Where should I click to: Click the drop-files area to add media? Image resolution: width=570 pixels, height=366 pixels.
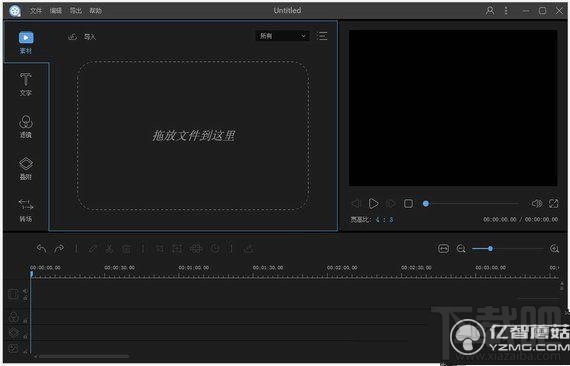pyautogui.click(x=193, y=135)
